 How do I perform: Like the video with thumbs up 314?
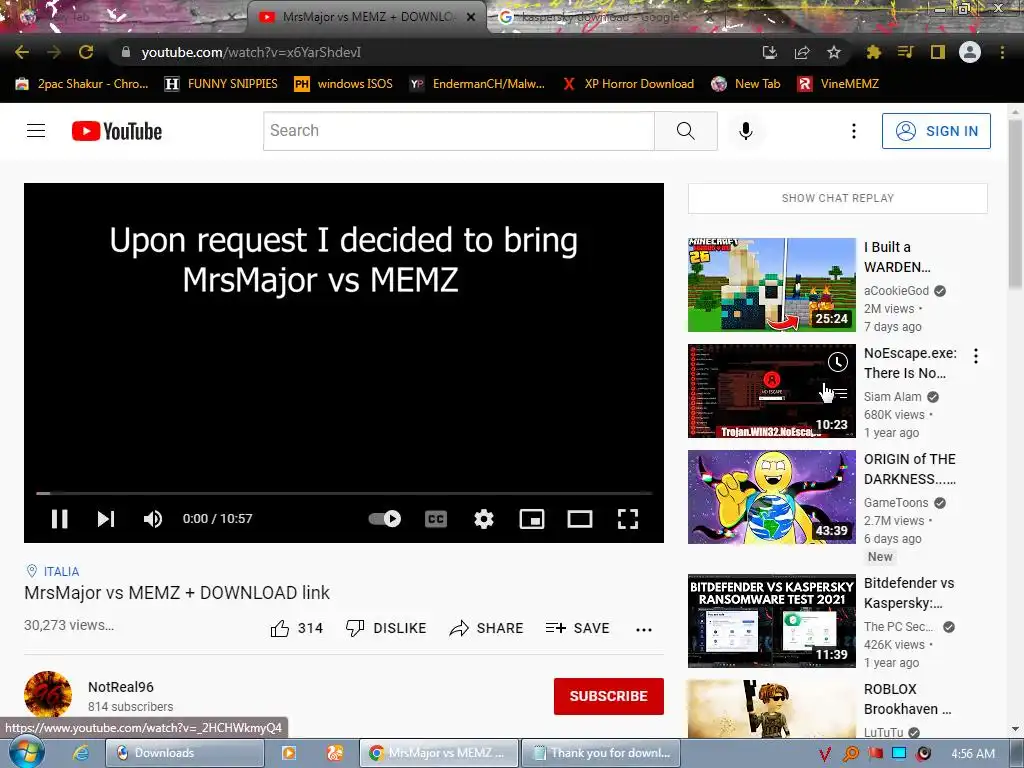[x=296, y=628]
